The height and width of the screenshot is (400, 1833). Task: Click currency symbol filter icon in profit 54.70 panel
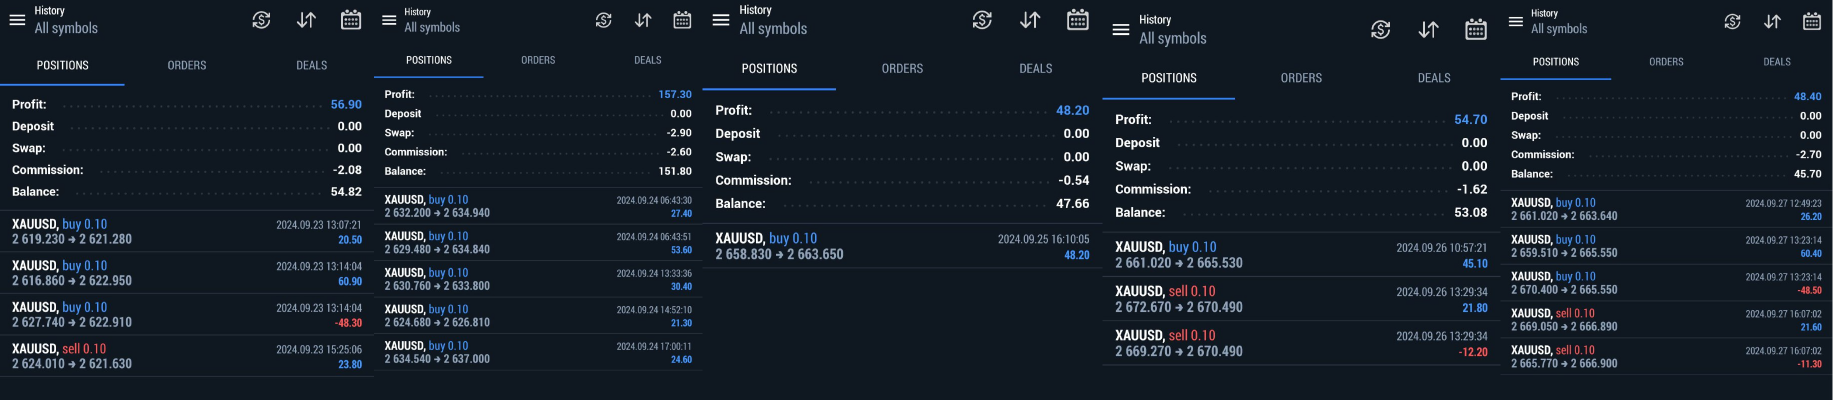1380,30
